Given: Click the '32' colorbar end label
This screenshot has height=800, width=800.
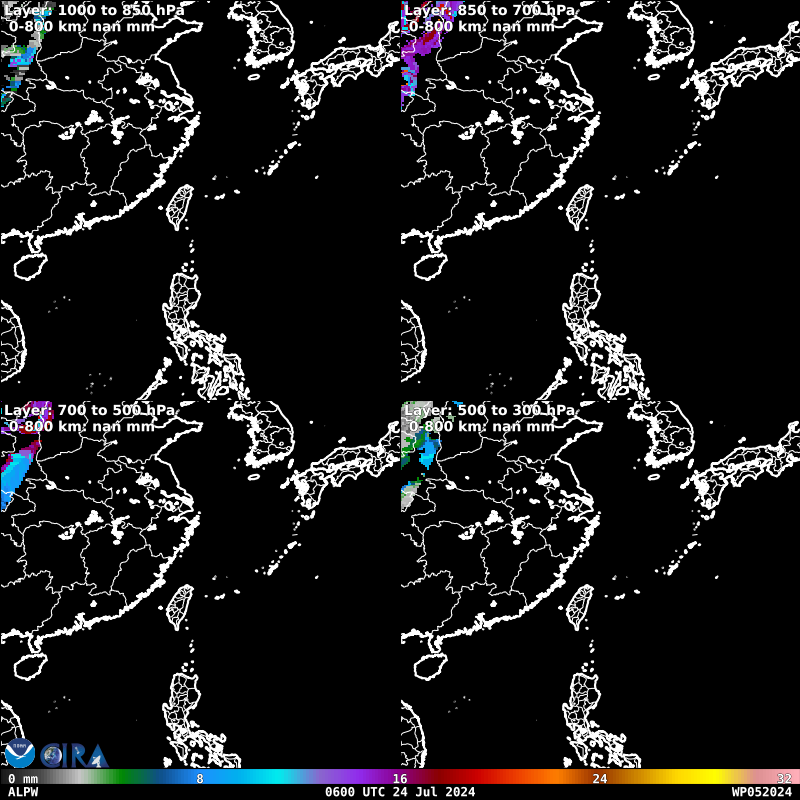Looking at the screenshot, I should [x=784, y=779].
